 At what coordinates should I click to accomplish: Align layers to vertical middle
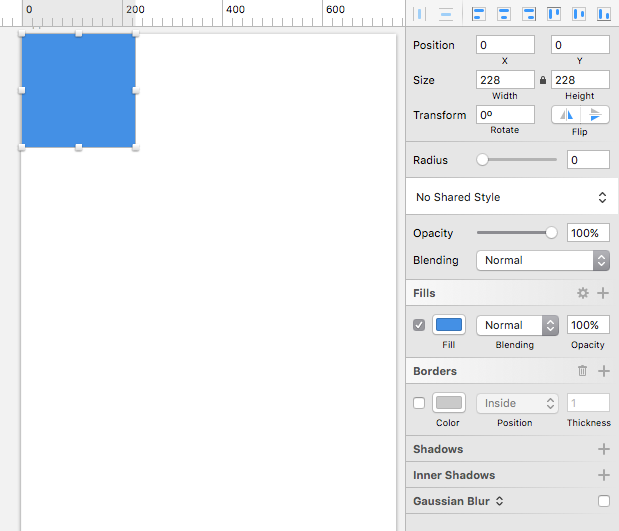[579, 14]
